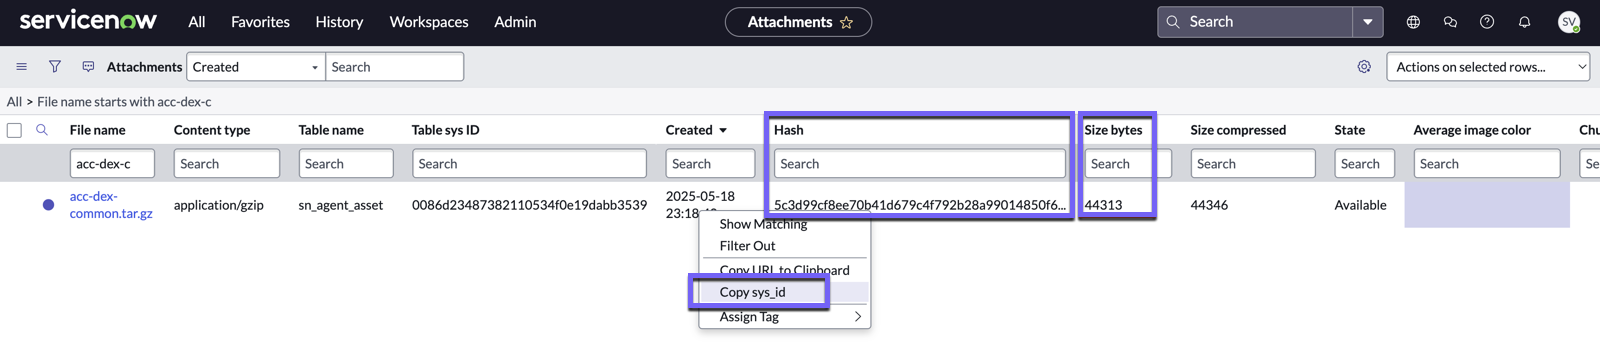1600x360 pixels.
Task: Tick the select all rows checkbox
Action: (14, 130)
